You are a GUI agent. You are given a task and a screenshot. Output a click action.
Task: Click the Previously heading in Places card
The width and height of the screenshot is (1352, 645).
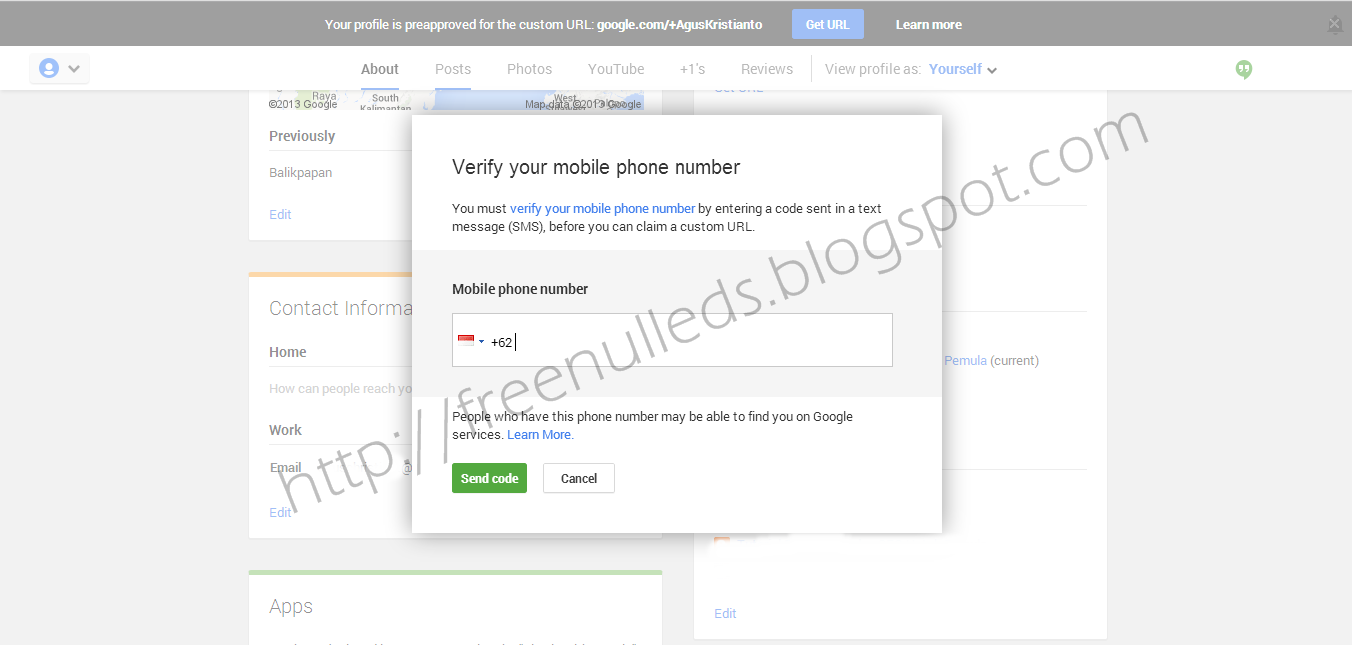(x=302, y=136)
